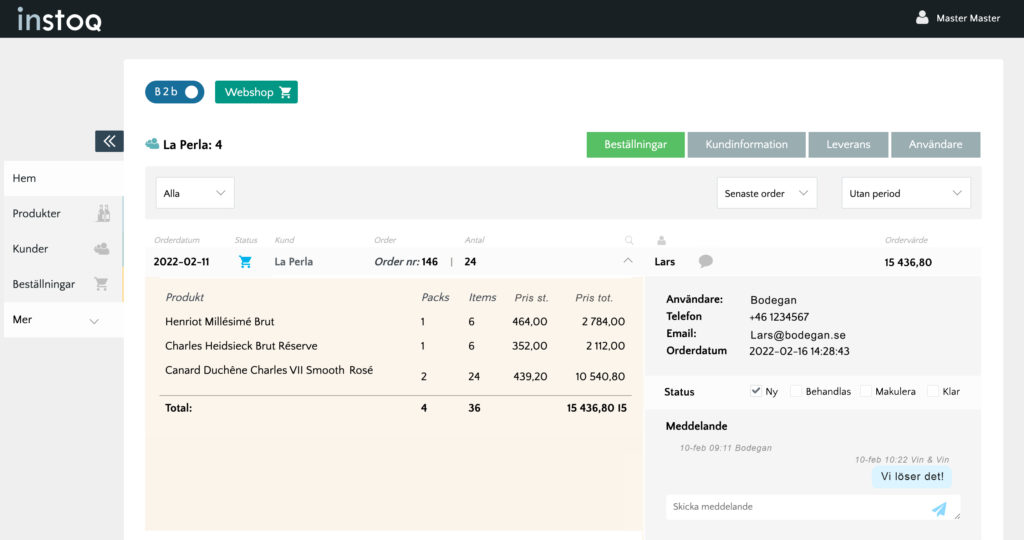Click the cloud icon next to La Perla
The image size is (1024, 540).
(x=152, y=144)
